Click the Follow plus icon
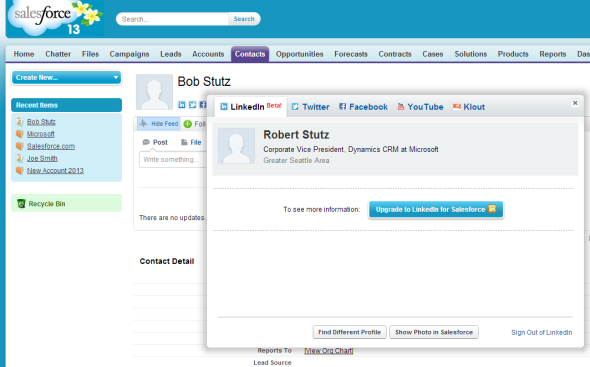This screenshot has width=590, height=367. (187, 124)
